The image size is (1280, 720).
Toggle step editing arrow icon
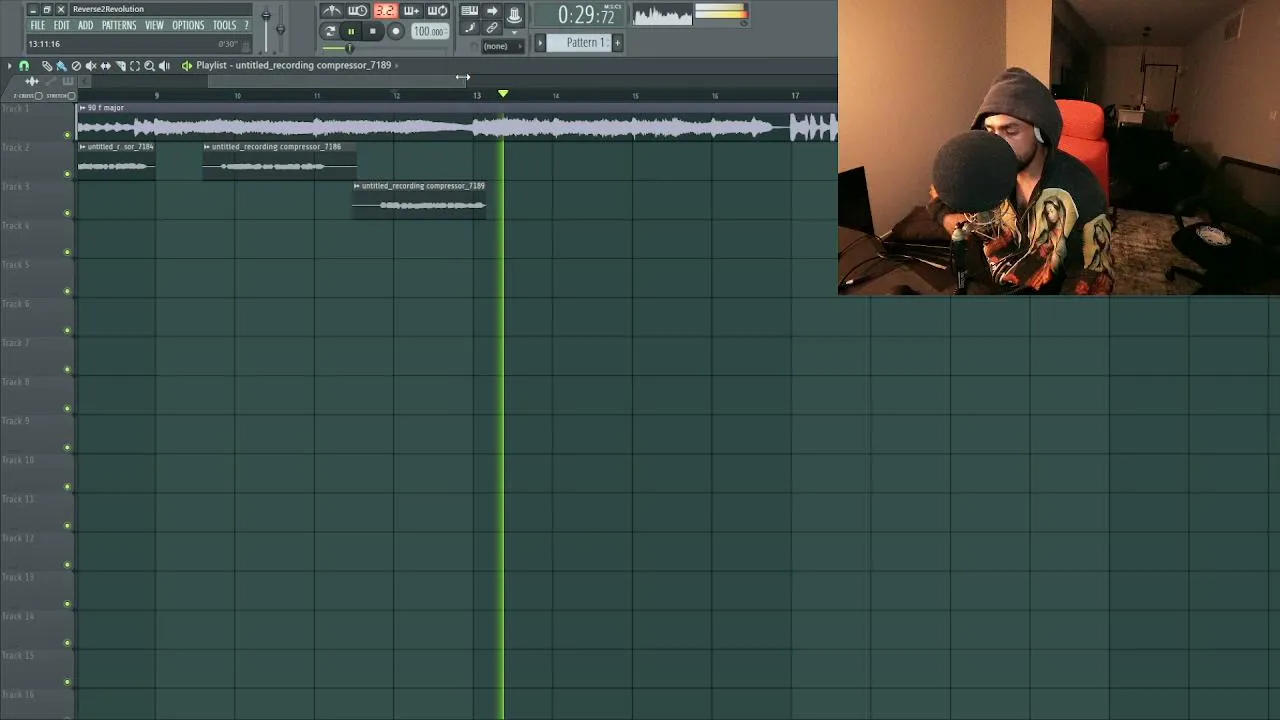point(492,10)
